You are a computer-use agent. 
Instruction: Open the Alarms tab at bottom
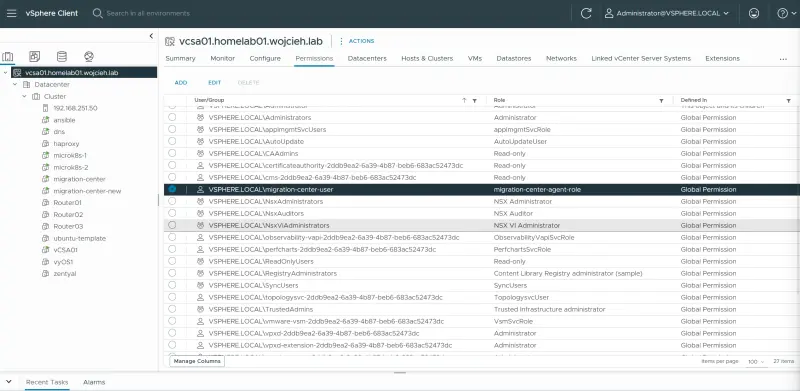pyautogui.click(x=94, y=382)
